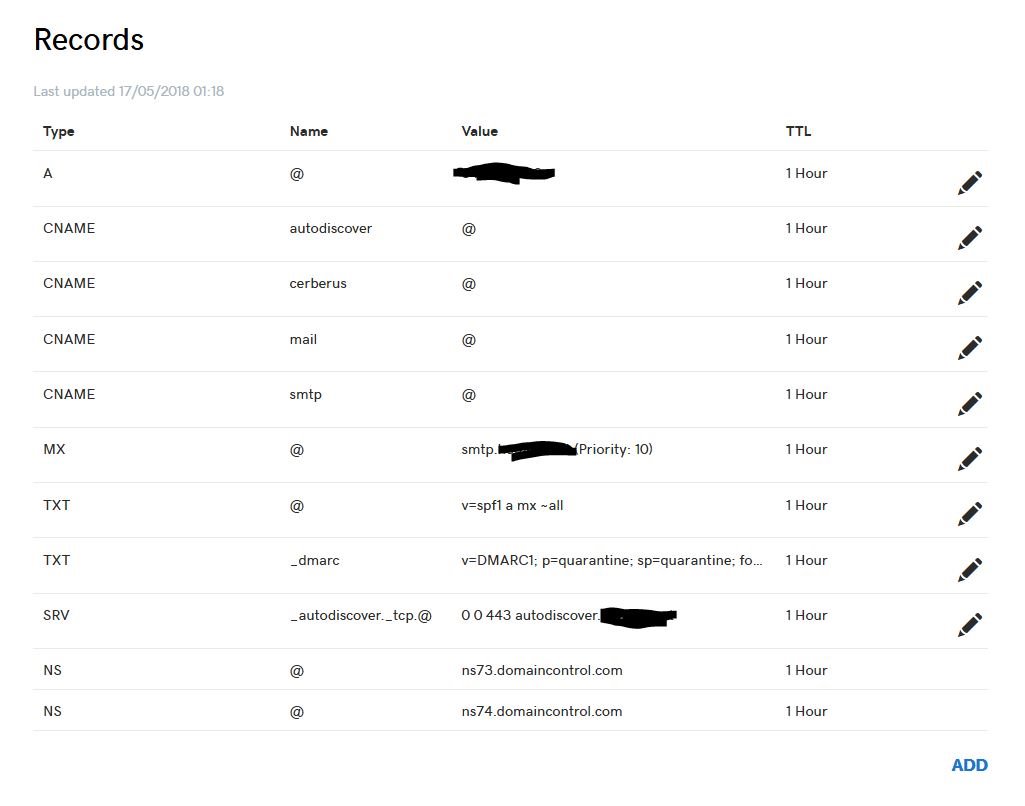The height and width of the screenshot is (806, 1025).
Task: Edit the _dmarc TXT record
Action: tap(970, 569)
